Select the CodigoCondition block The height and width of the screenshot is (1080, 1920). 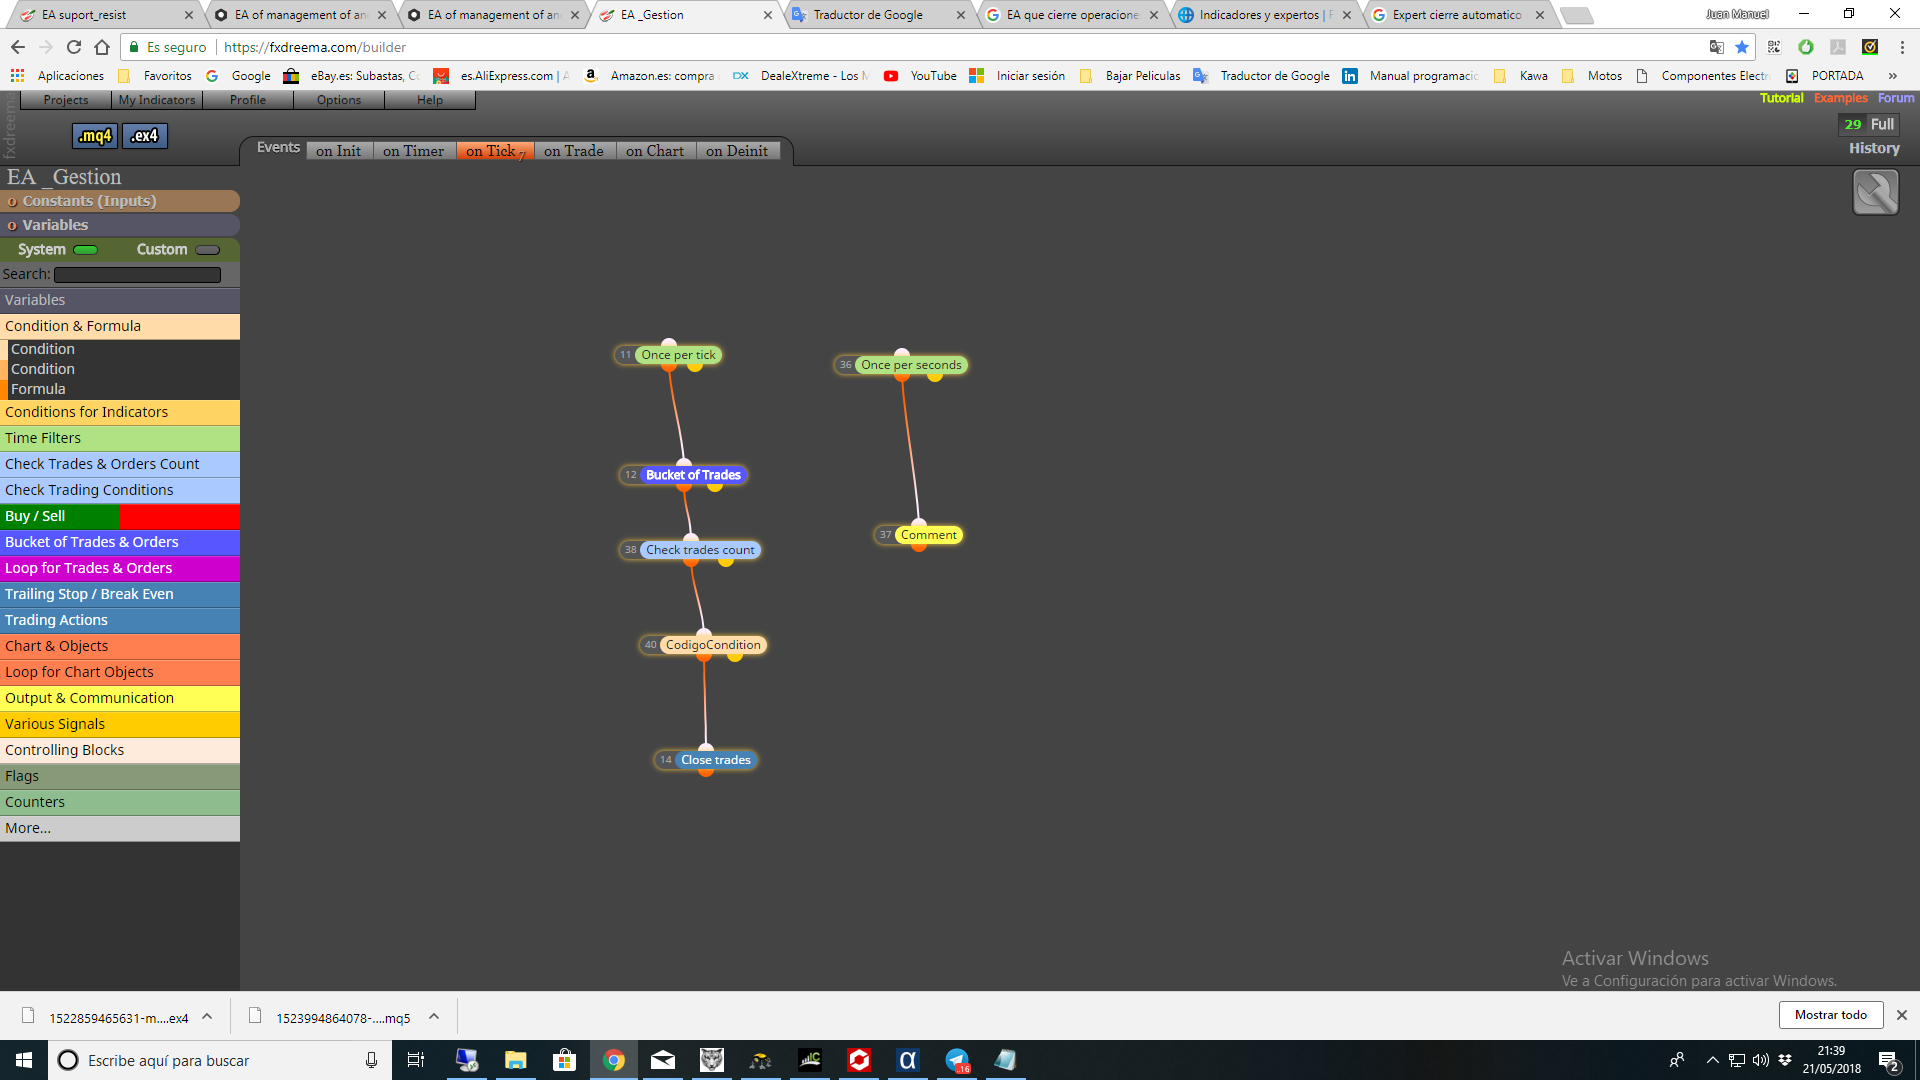point(713,645)
